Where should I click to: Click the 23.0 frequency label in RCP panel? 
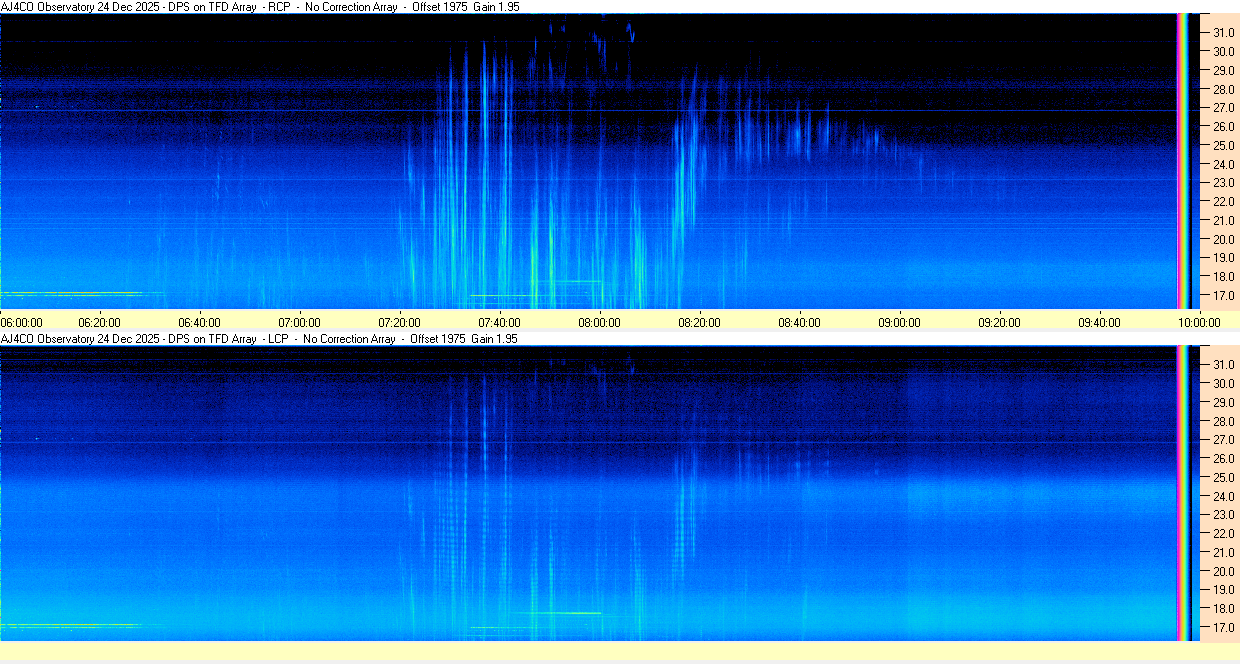point(1223,183)
